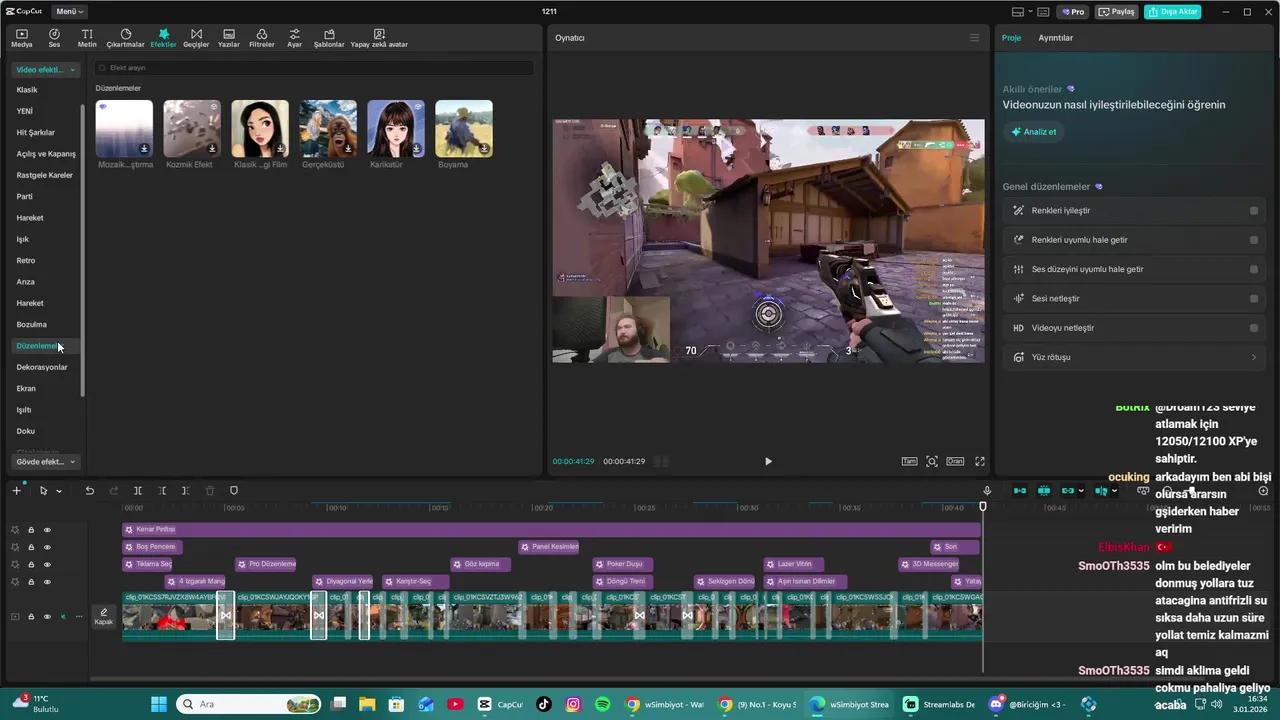Image resolution: width=1280 pixels, height=720 pixels.
Task: Open the Çıkartmalar stickers panel
Action: point(125,38)
